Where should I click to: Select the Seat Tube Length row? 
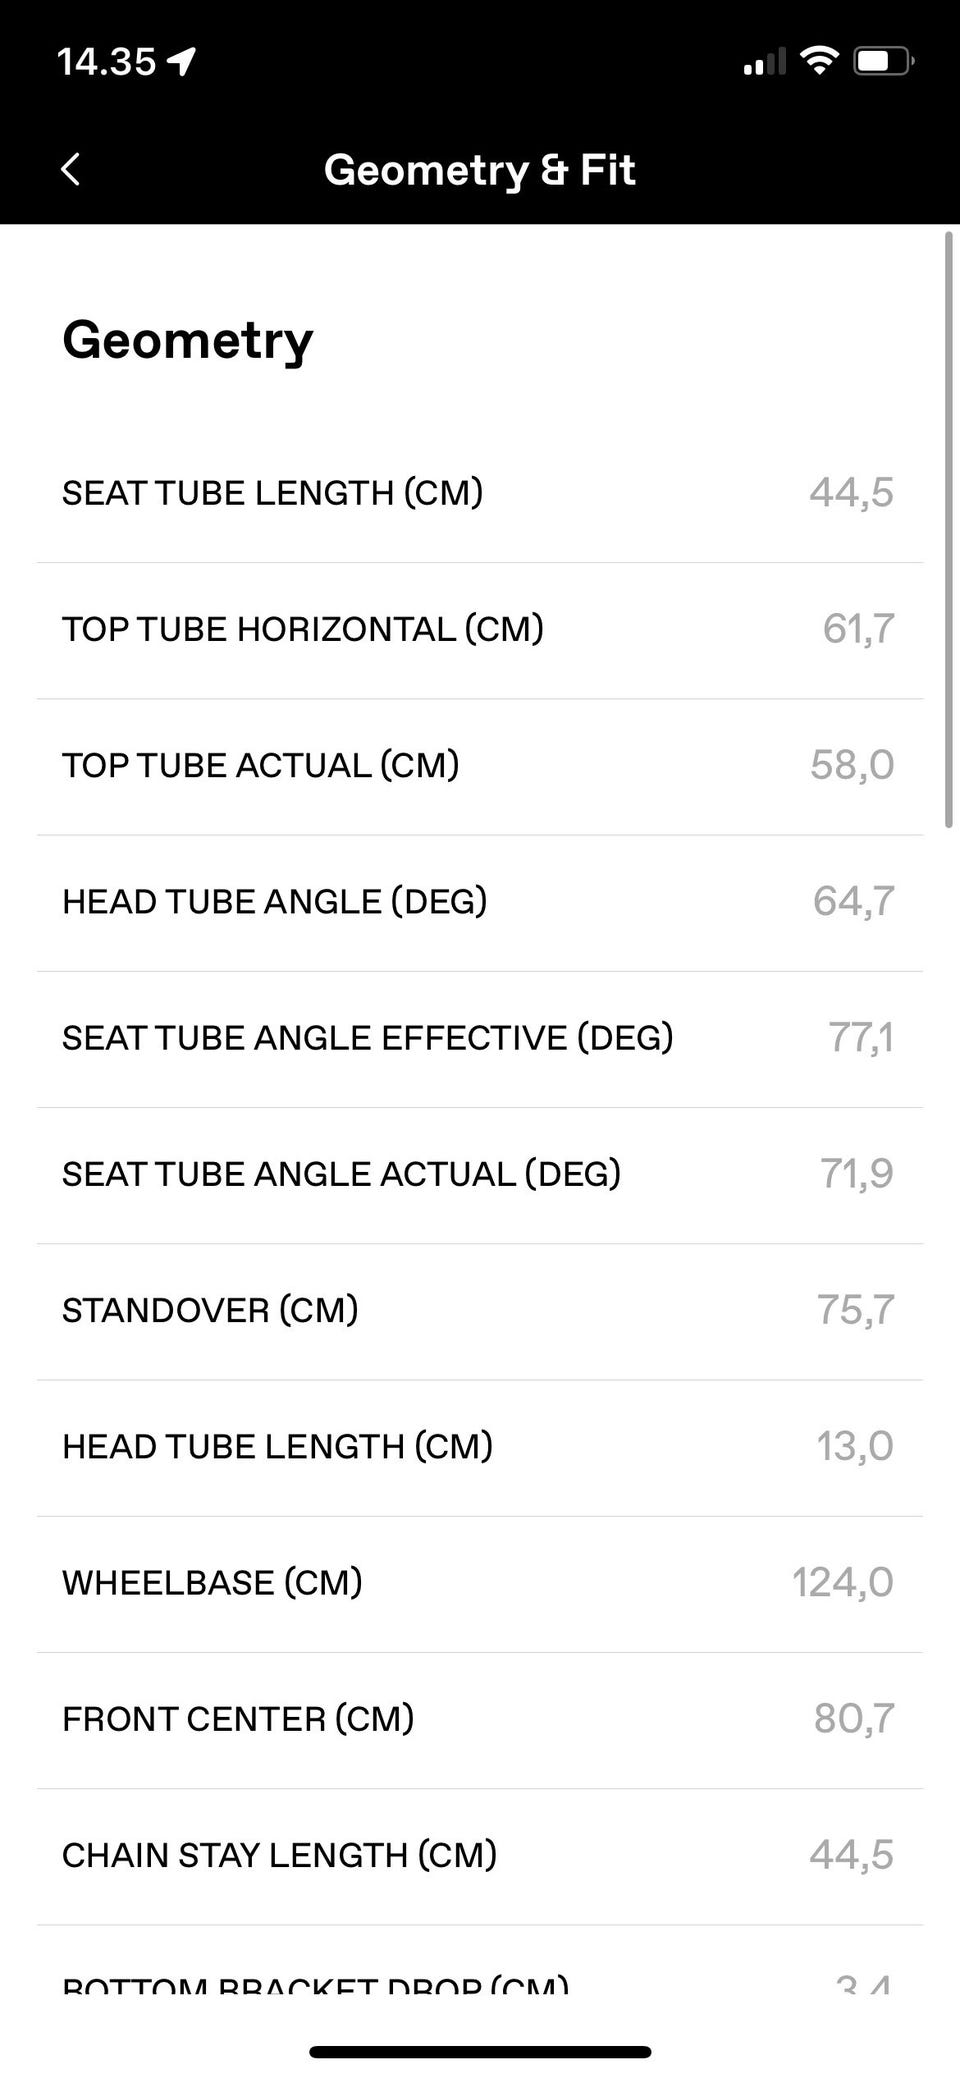pyautogui.click(x=480, y=493)
